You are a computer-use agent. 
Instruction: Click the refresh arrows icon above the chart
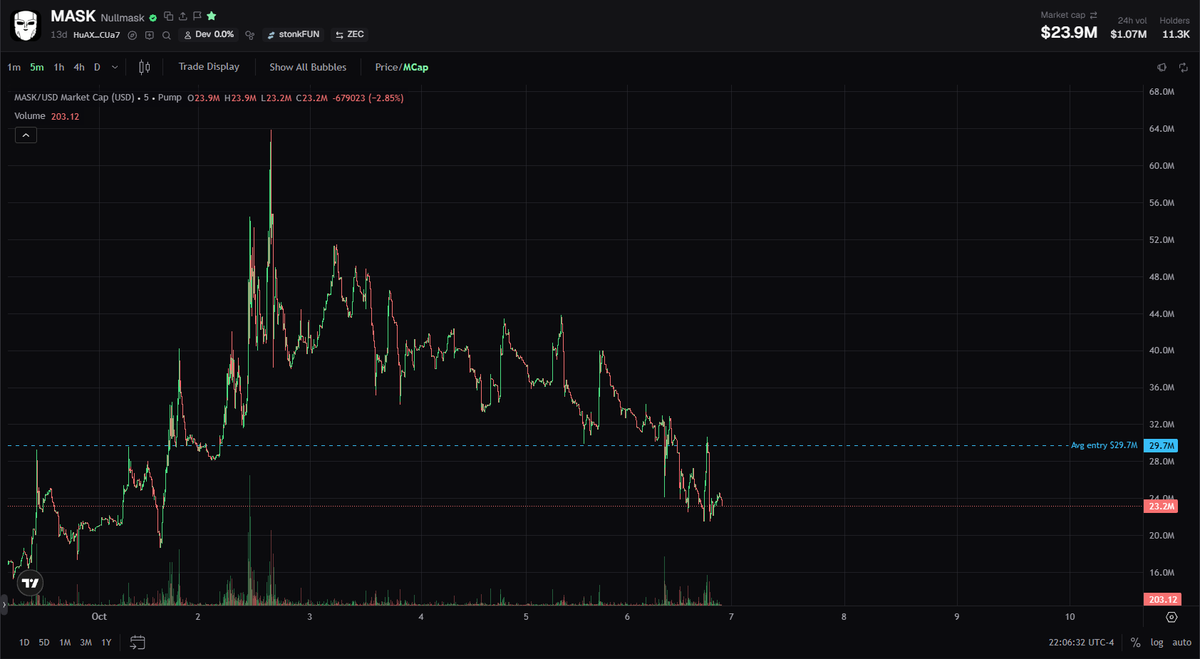(x=1181, y=67)
